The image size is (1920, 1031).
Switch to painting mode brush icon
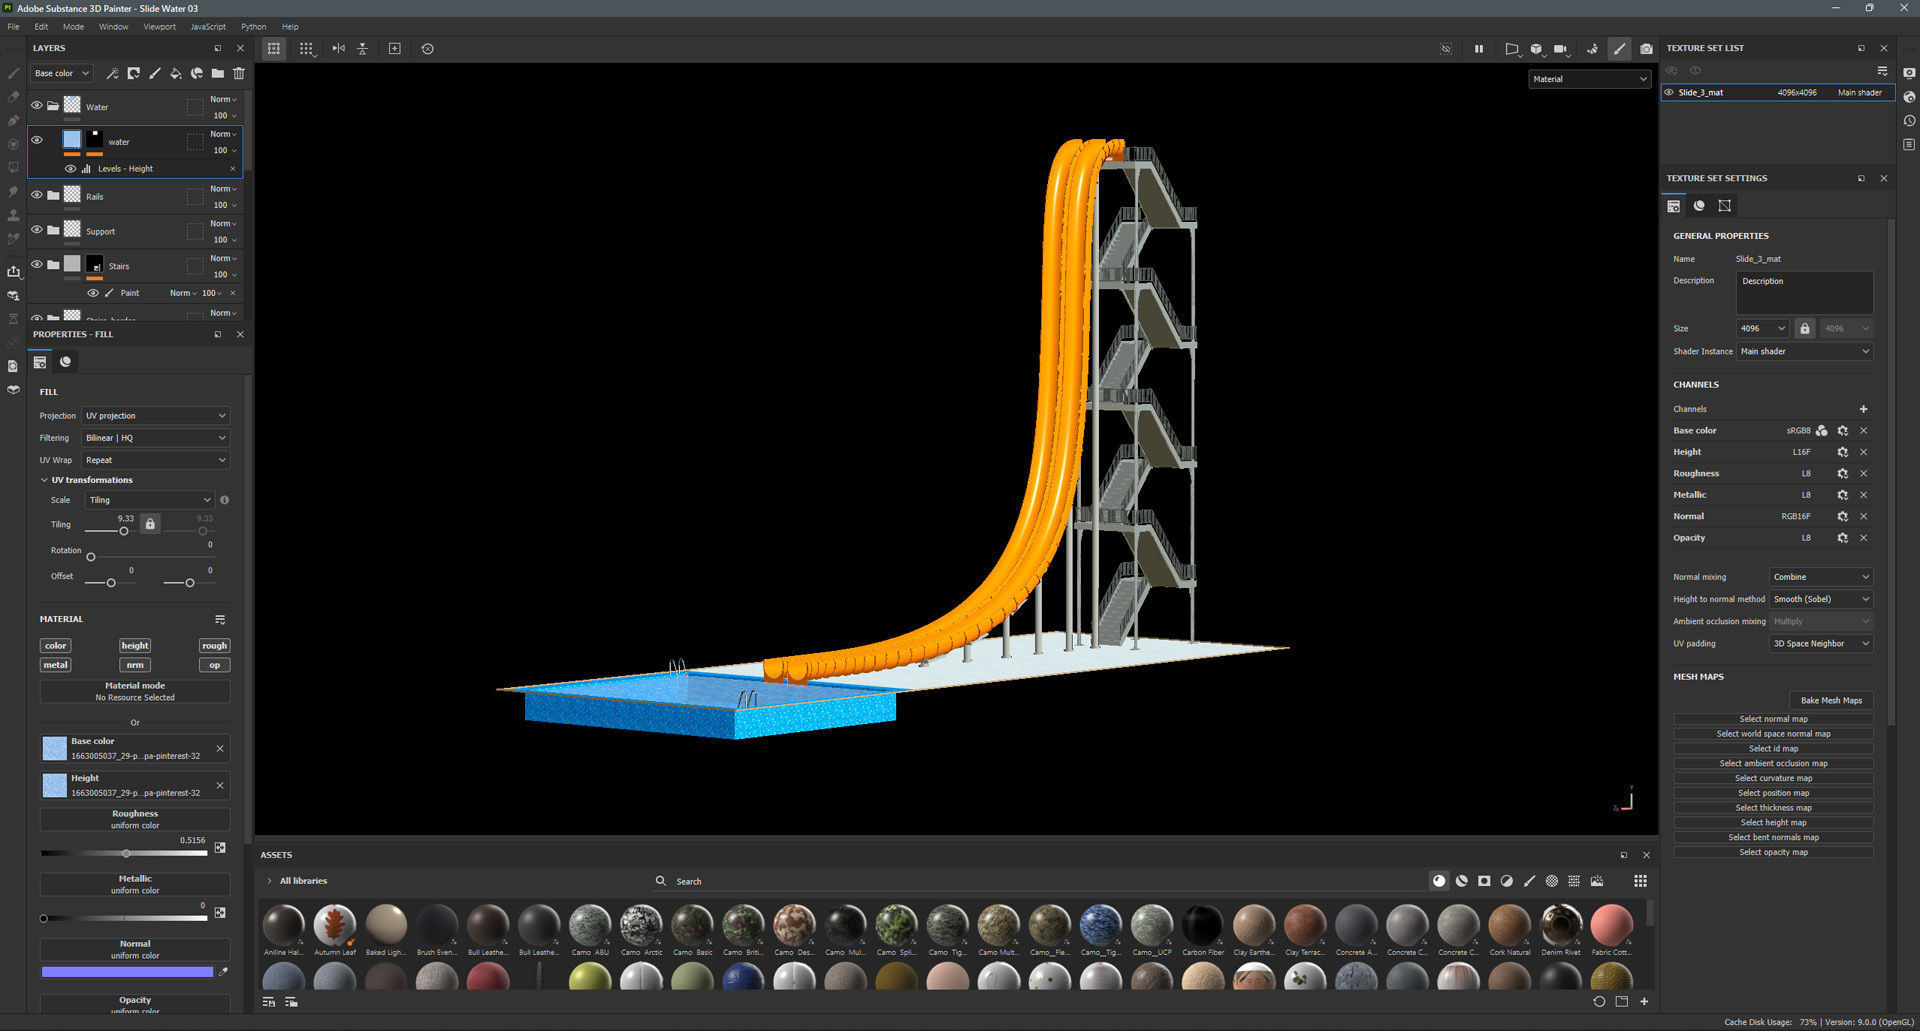[x=1619, y=48]
